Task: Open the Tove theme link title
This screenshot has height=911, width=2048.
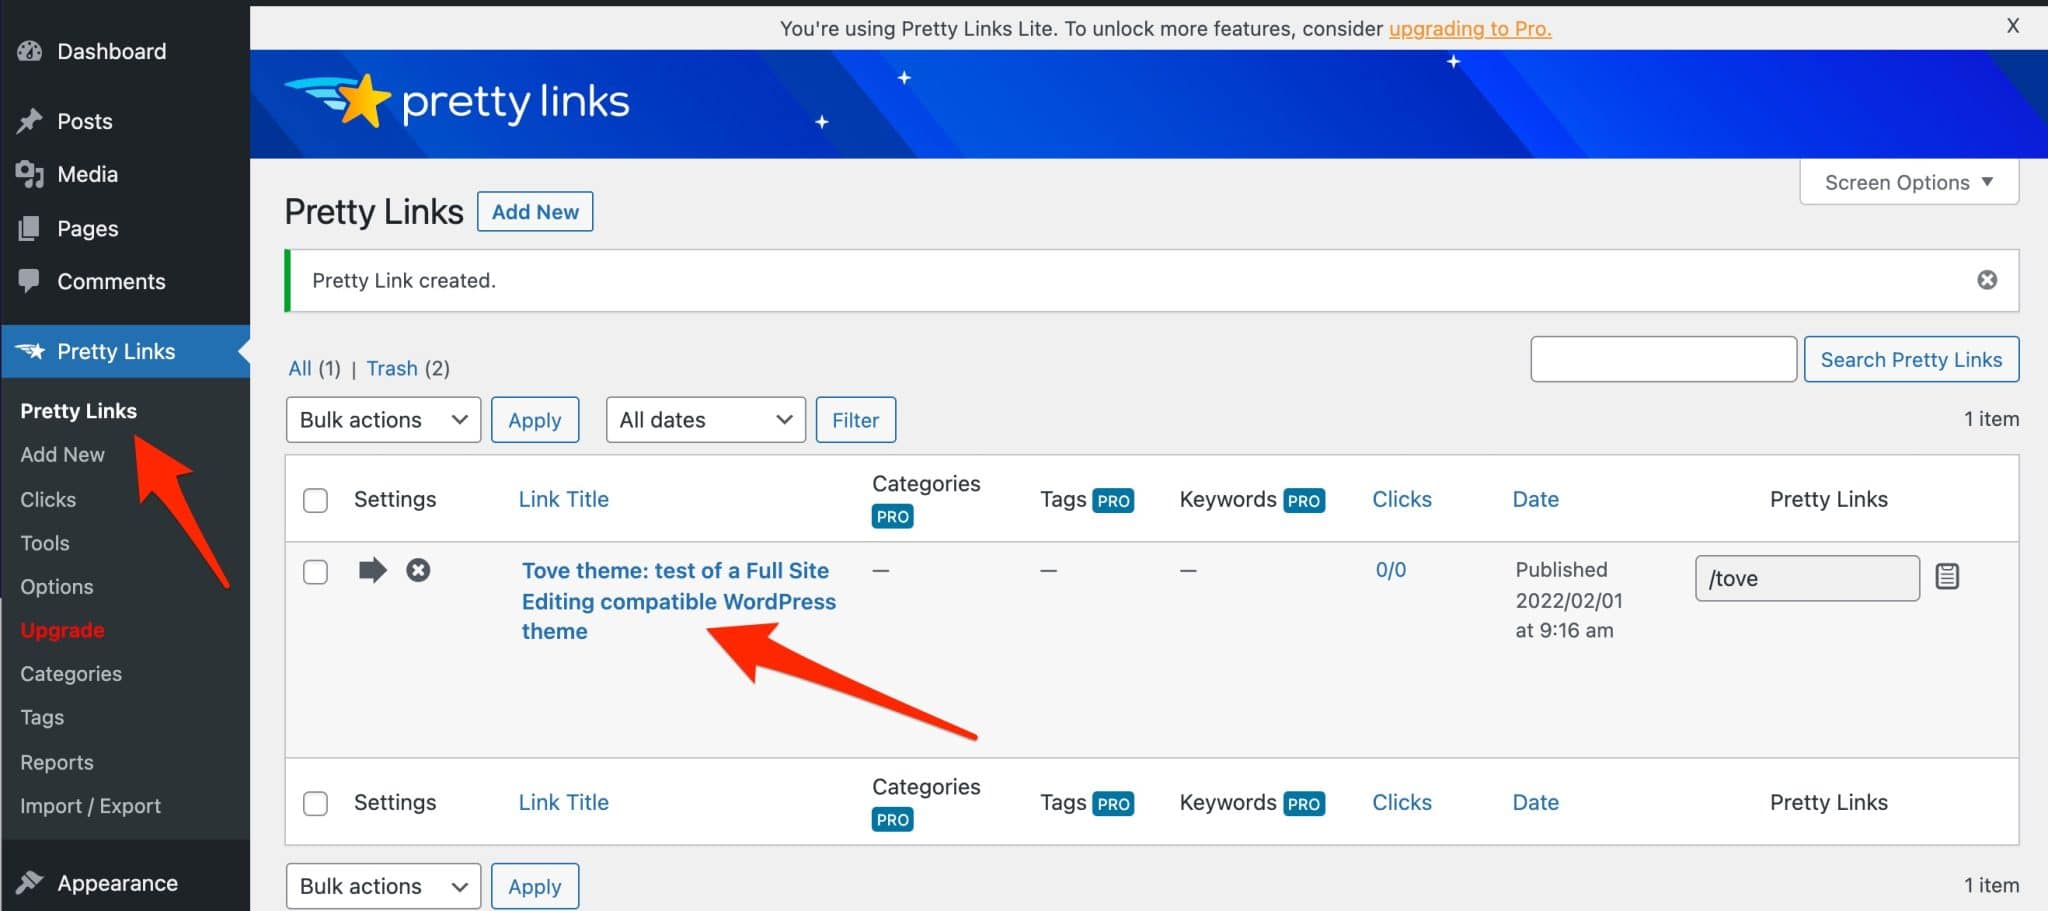Action: click(678, 601)
